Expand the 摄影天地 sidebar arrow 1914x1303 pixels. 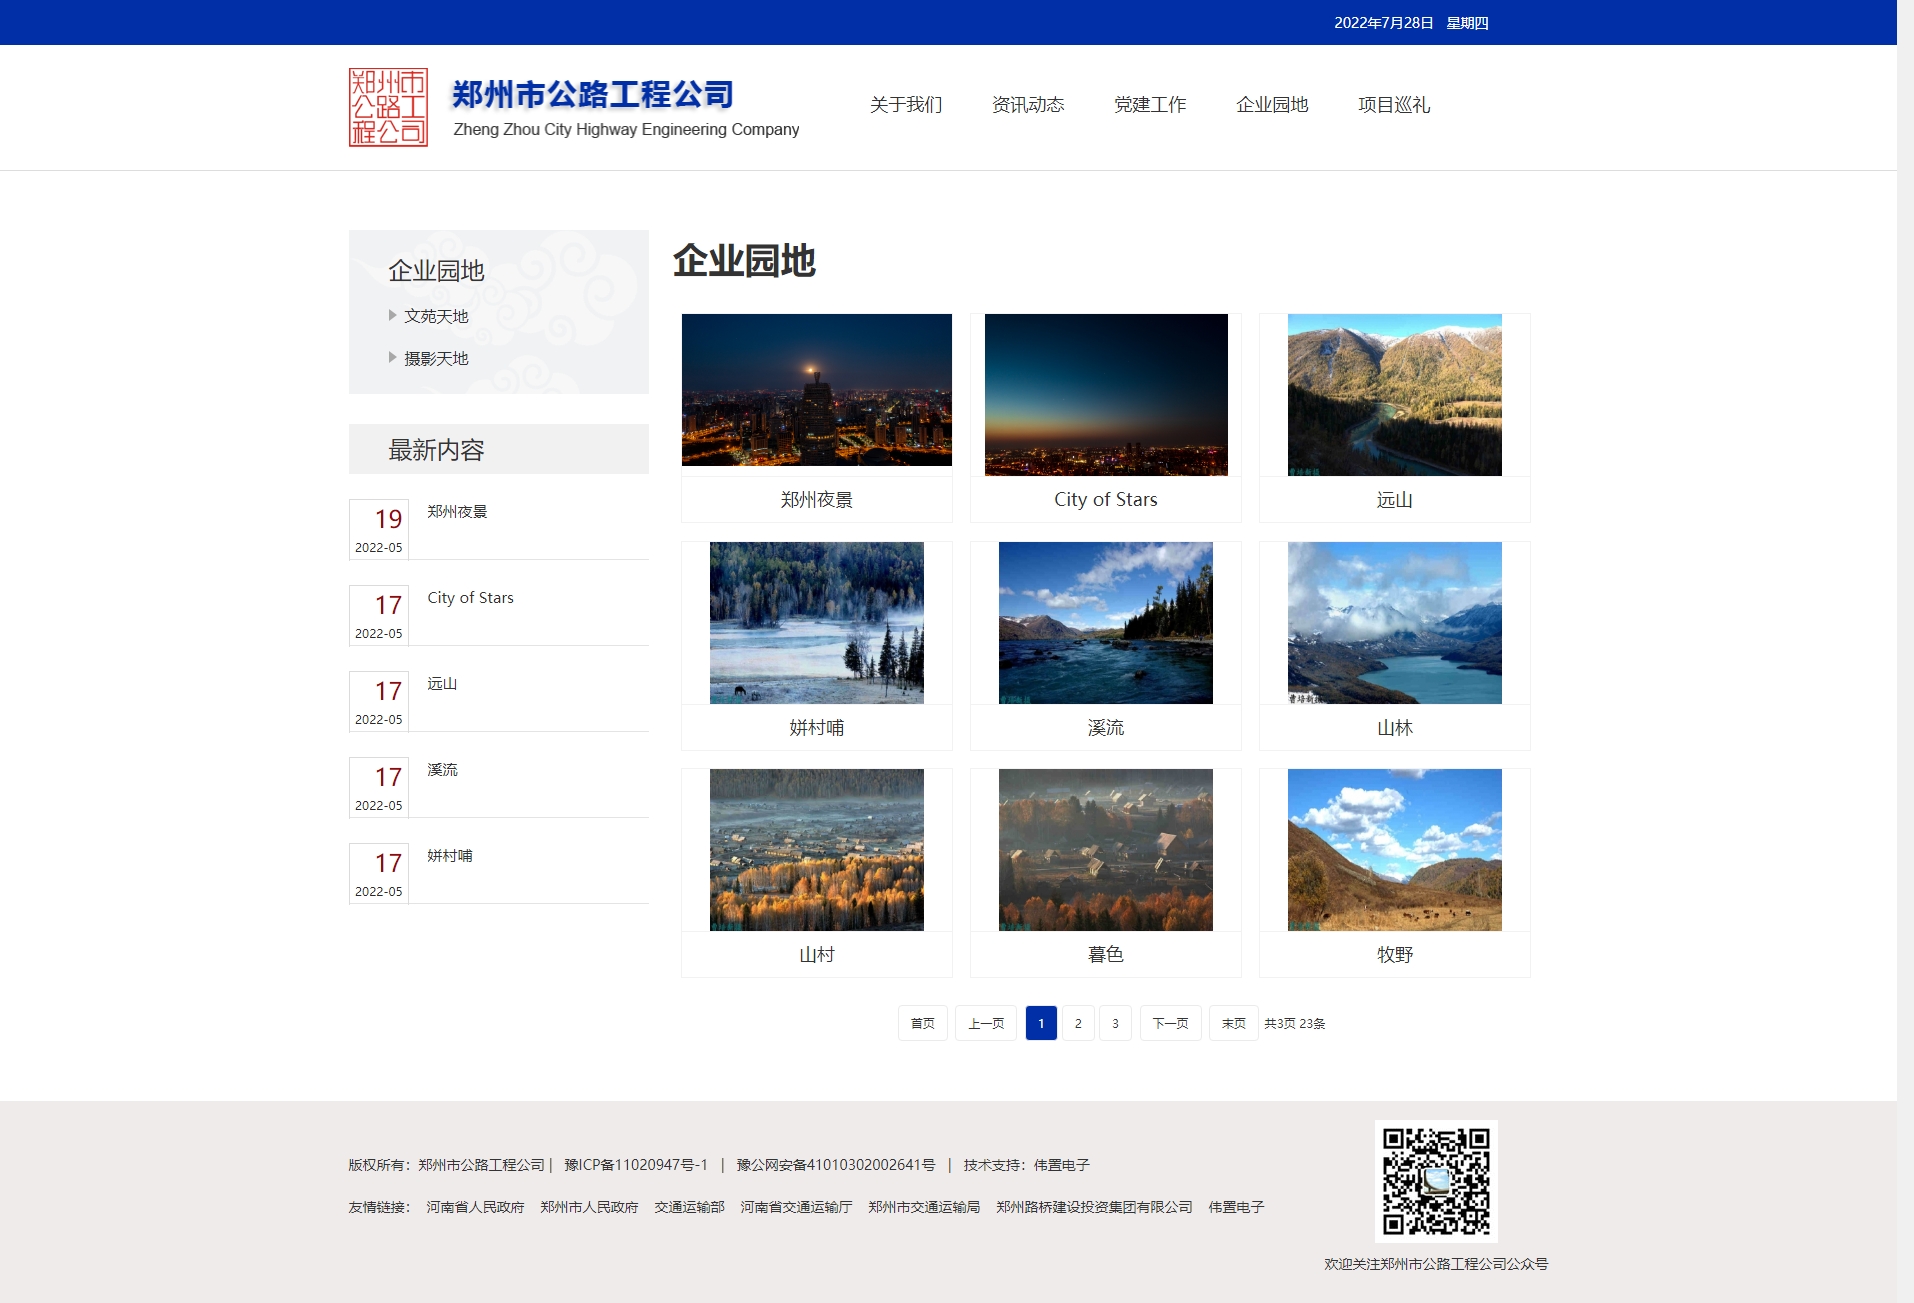(394, 357)
